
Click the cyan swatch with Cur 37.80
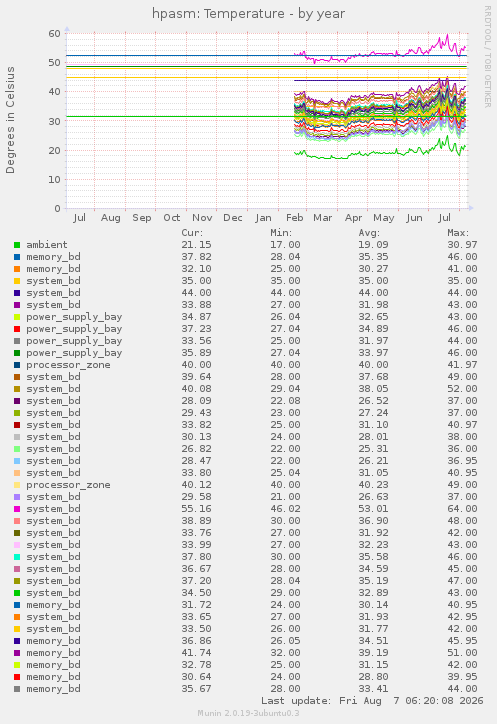[x=17, y=557]
